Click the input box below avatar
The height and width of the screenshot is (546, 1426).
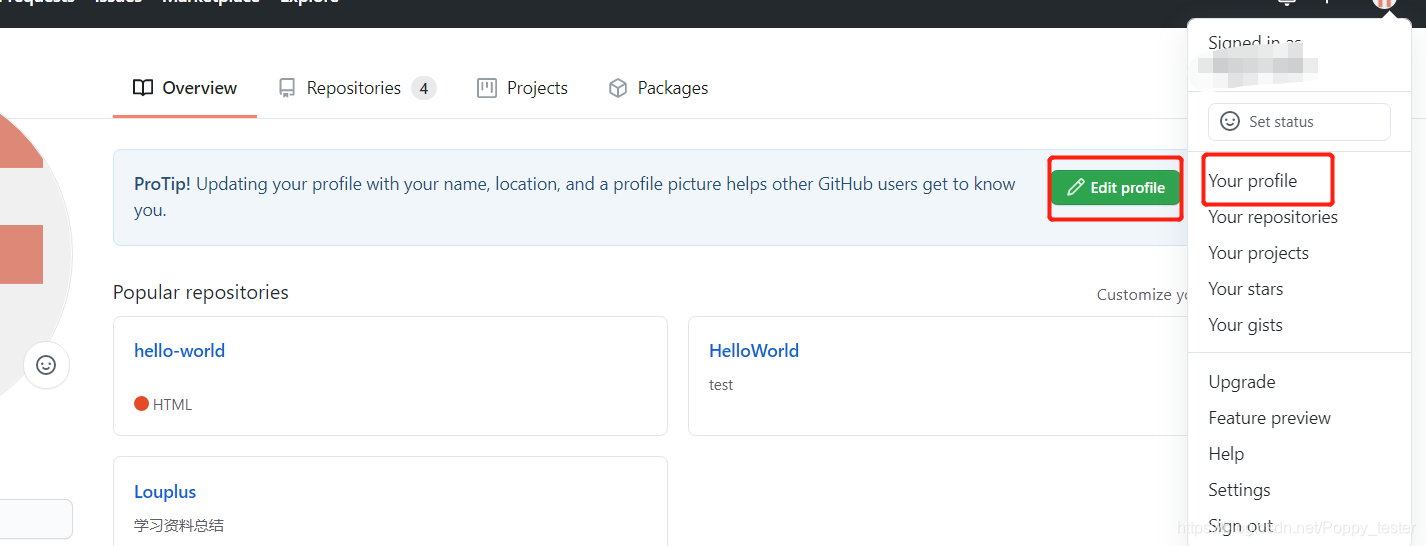click(36, 520)
